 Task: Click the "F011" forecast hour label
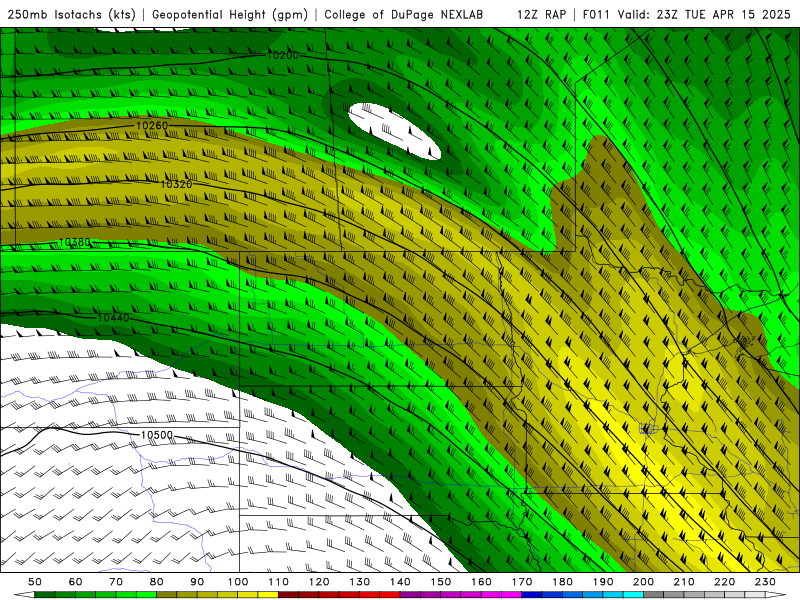(596, 14)
